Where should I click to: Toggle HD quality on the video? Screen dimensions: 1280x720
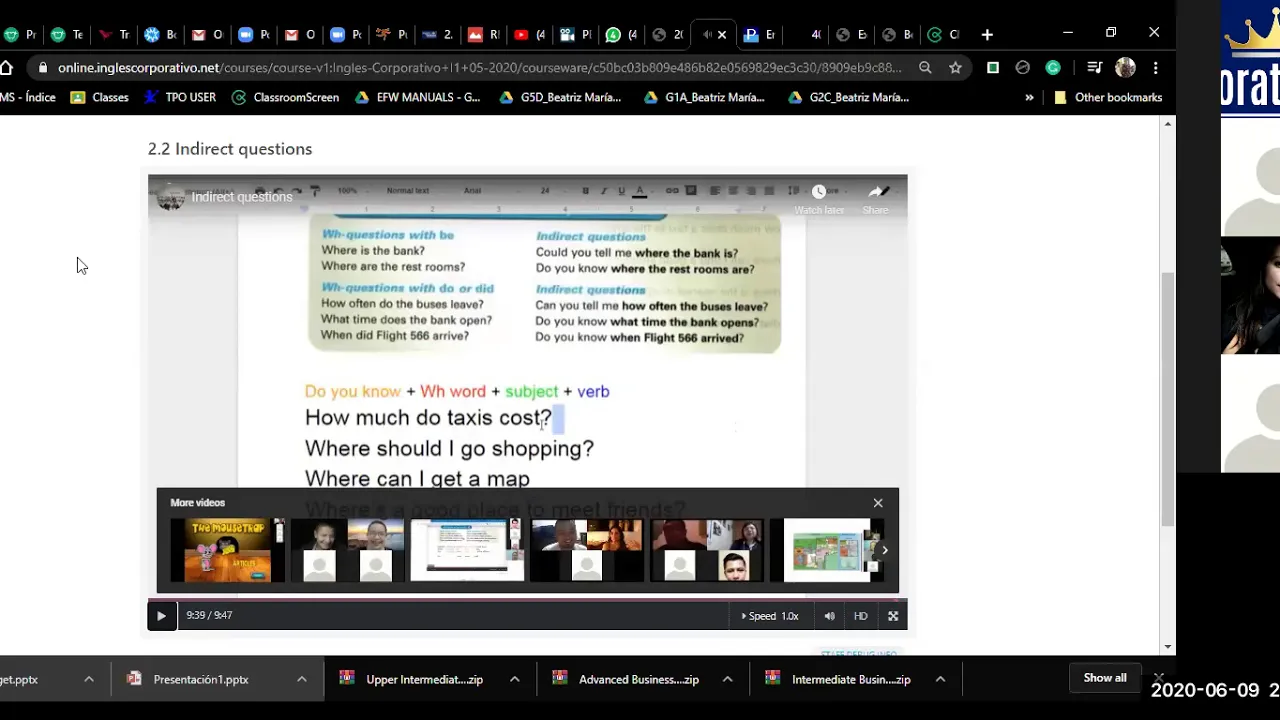[x=860, y=616]
